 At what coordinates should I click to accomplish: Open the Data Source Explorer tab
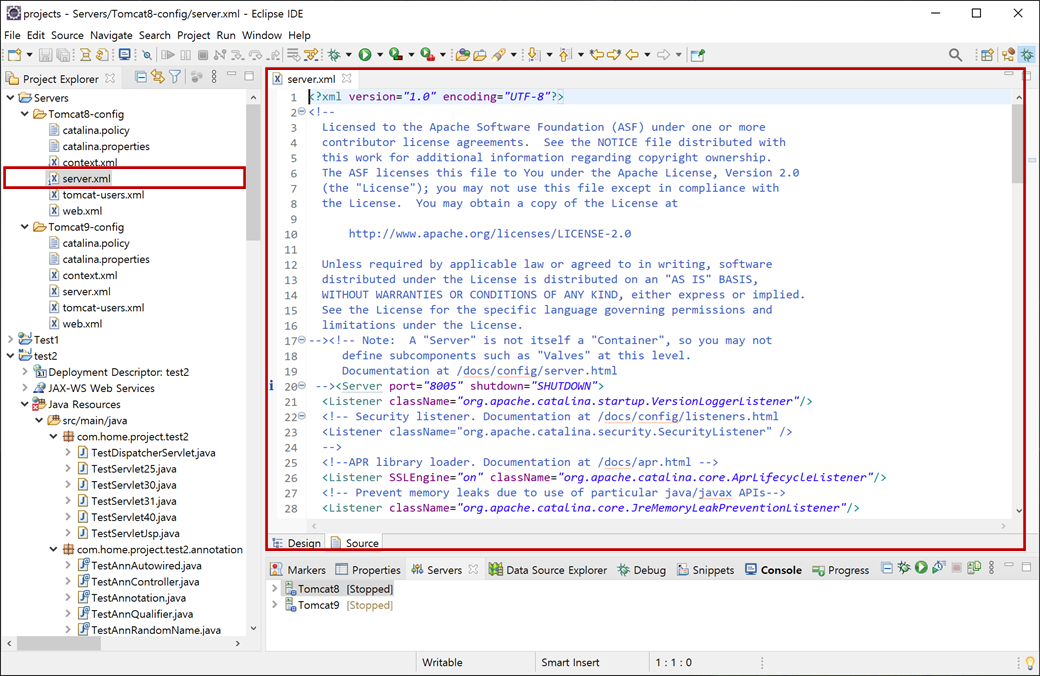[548, 570]
